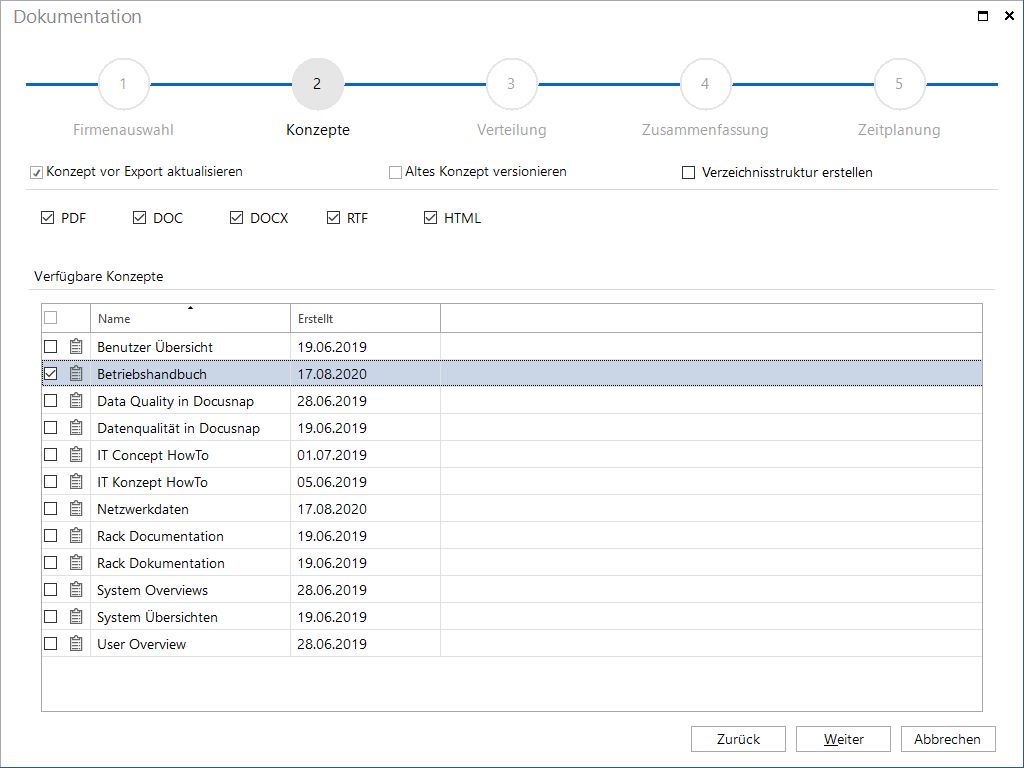Check the Netzwerkdaten checkbox
The width and height of the screenshot is (1024, 768).
(x=50, y=509)
